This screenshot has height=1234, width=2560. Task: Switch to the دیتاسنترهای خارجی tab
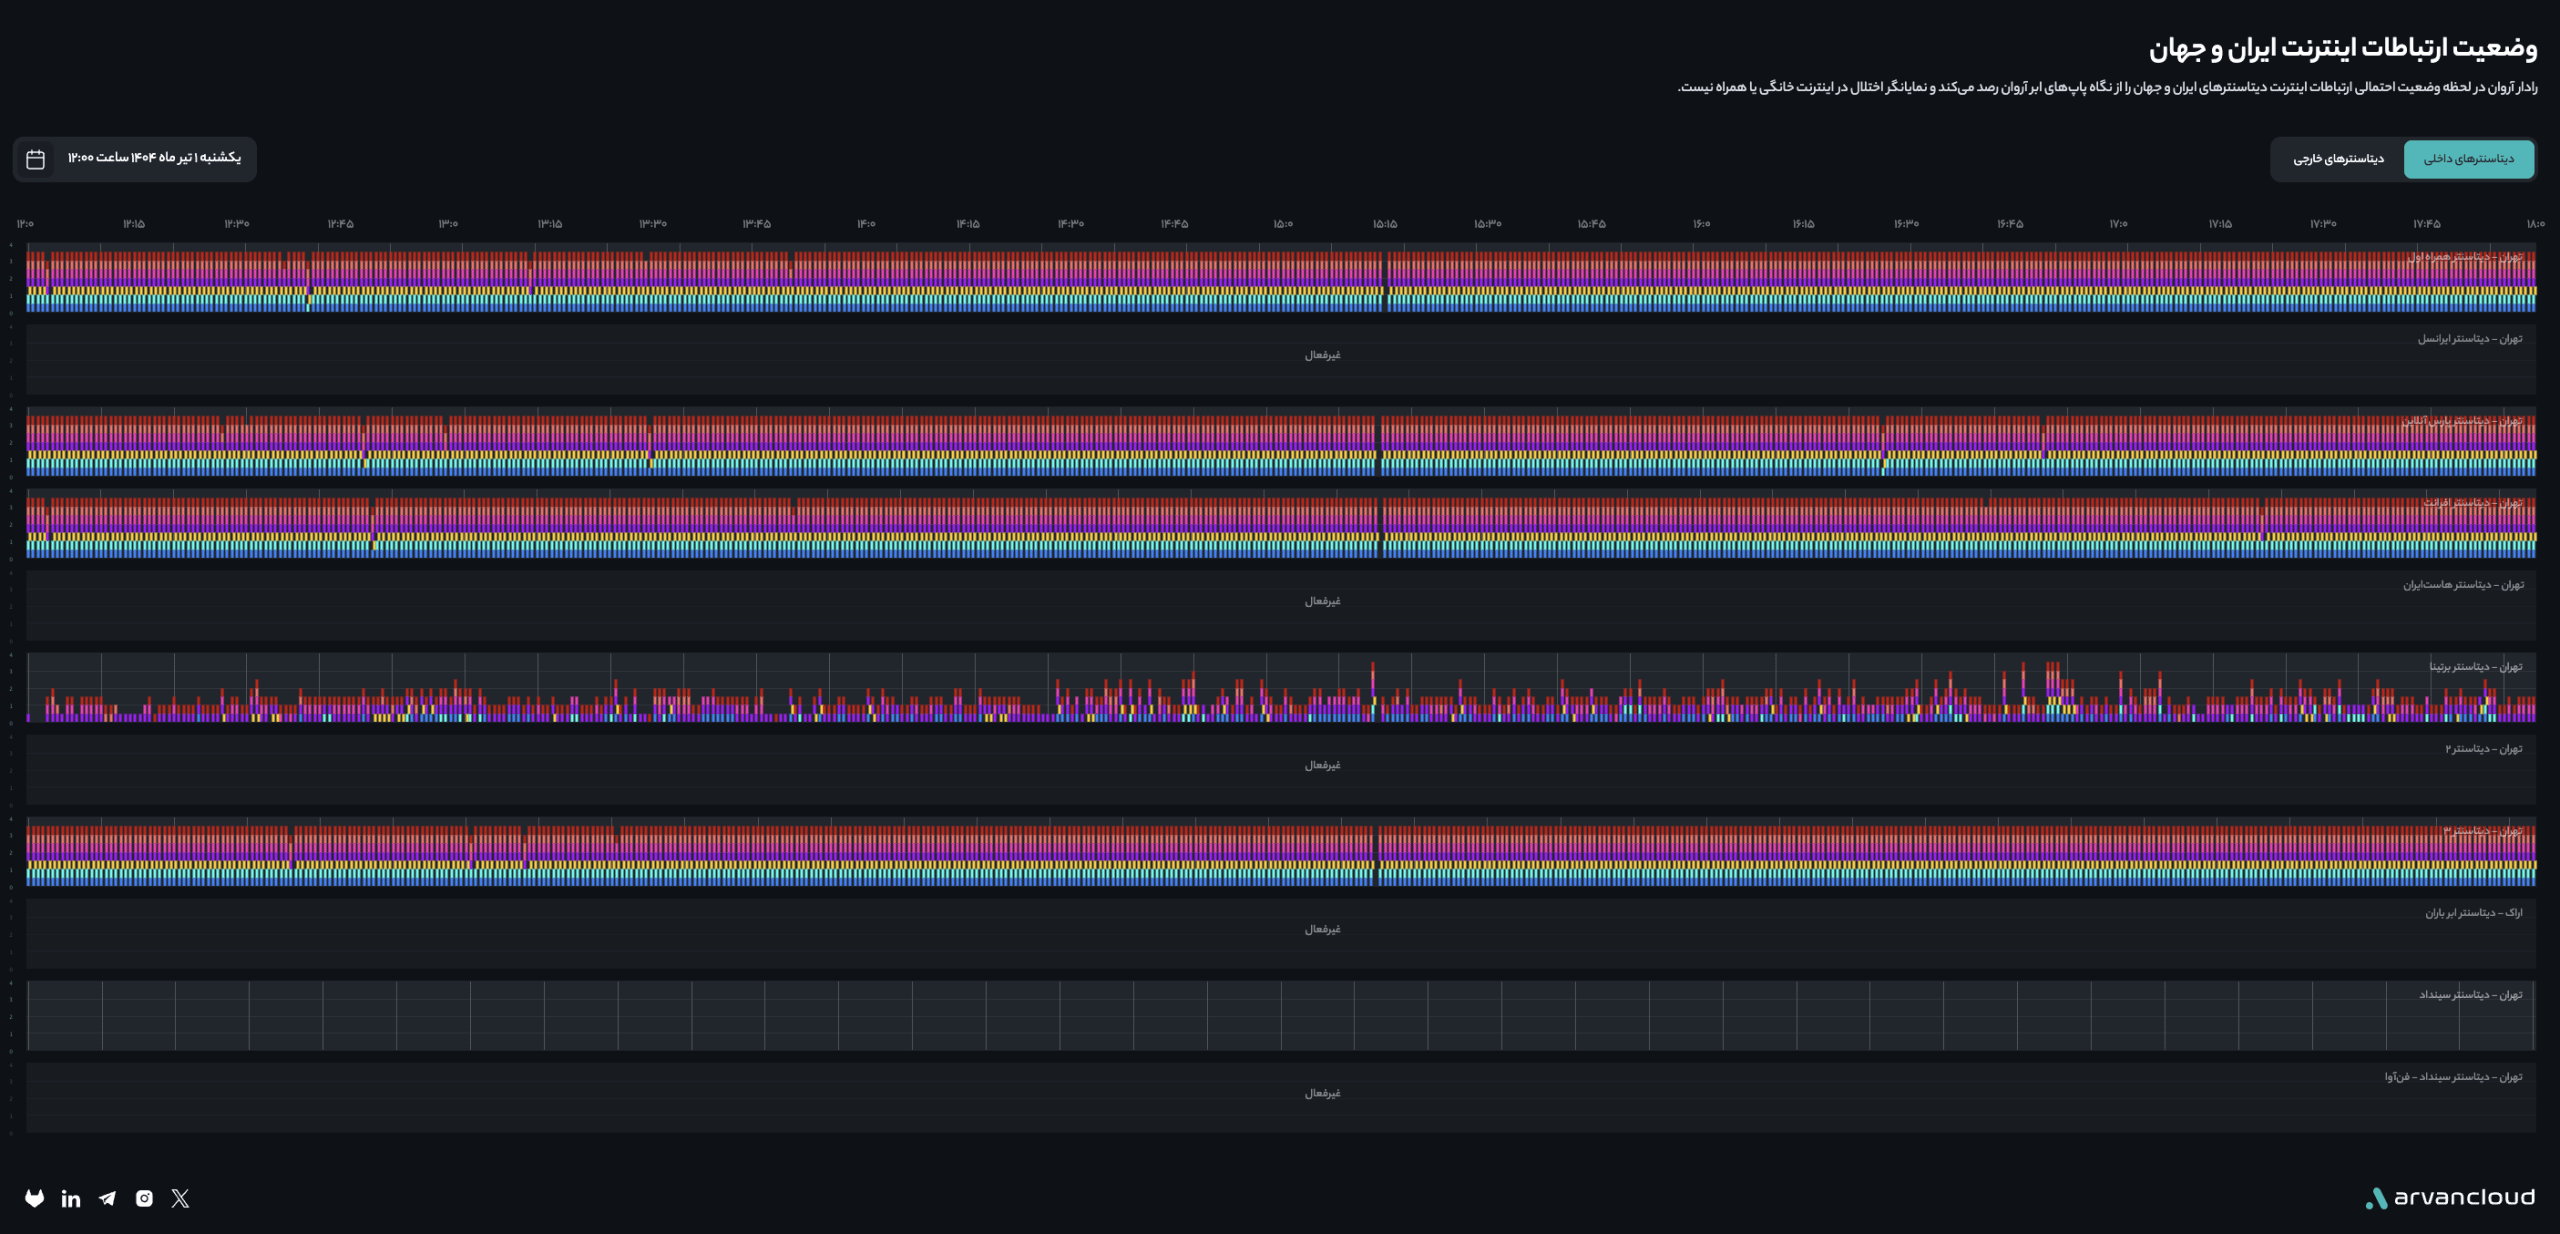[2338, 159]
